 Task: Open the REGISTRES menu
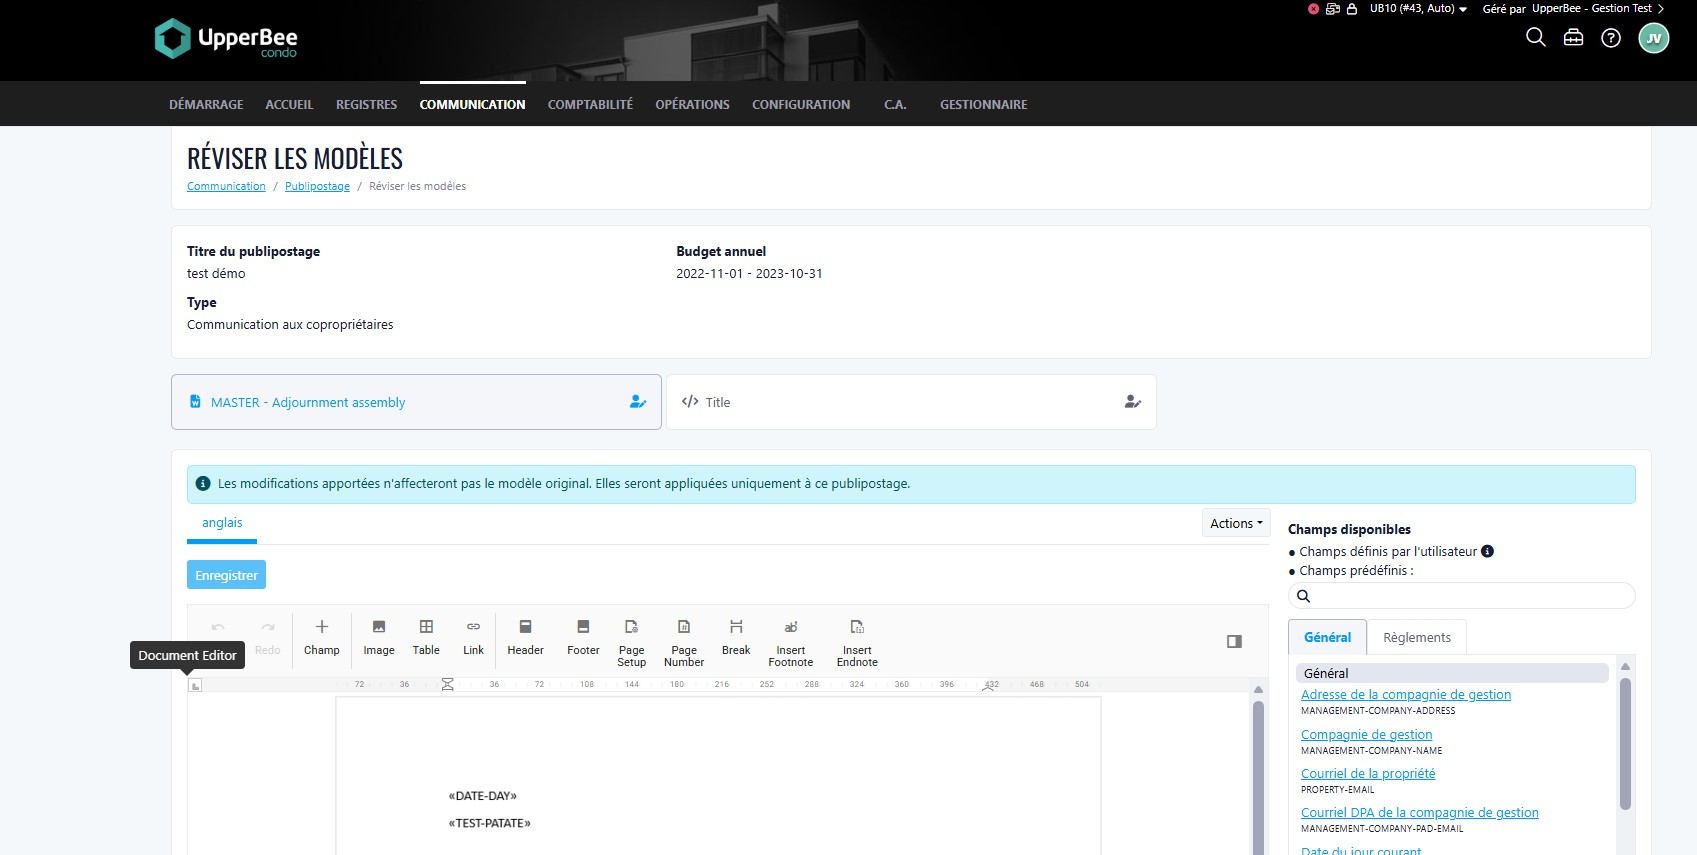point(366,104)
